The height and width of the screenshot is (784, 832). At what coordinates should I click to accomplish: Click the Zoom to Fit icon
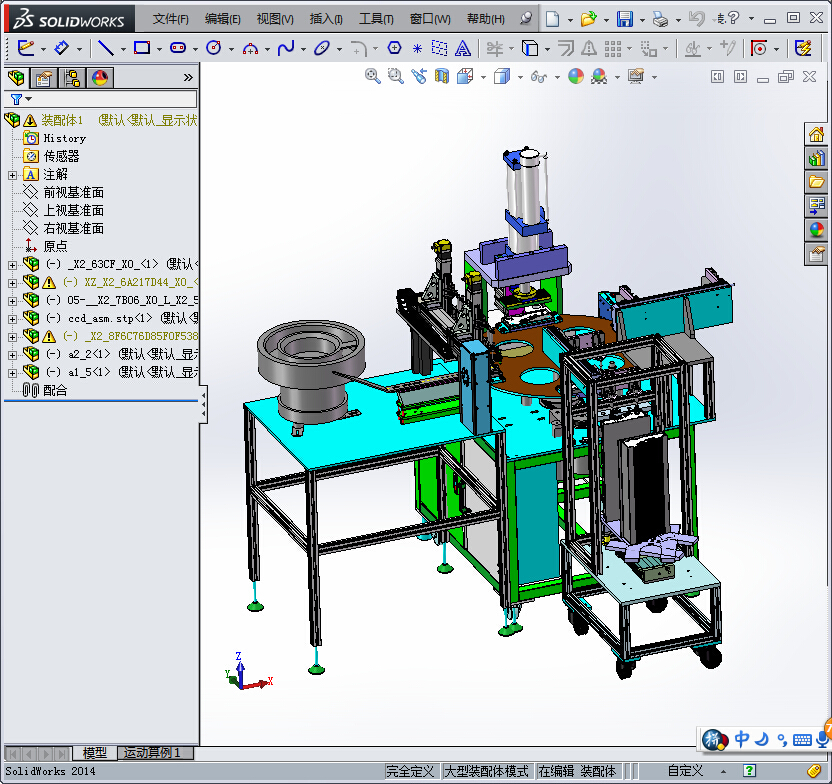(x=372, y=76)
